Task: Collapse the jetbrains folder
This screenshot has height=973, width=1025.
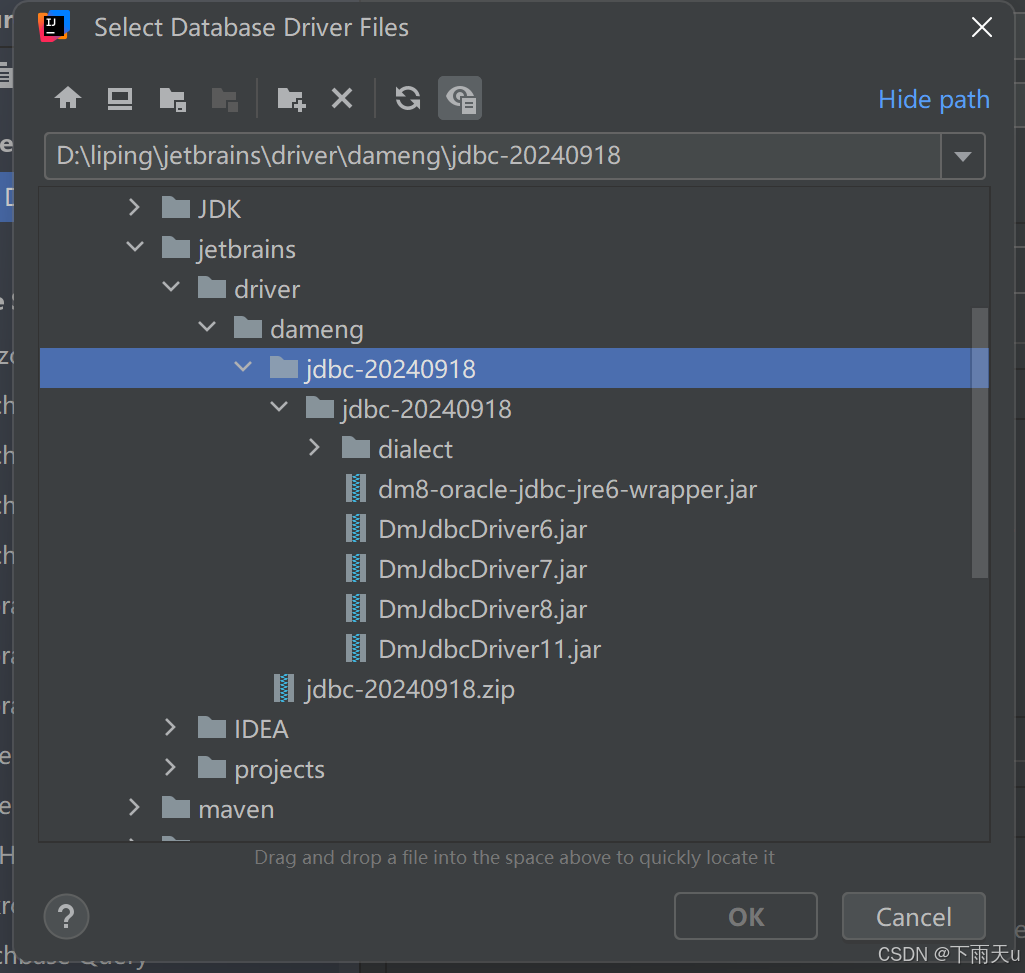Action: (x=135, y=247)
